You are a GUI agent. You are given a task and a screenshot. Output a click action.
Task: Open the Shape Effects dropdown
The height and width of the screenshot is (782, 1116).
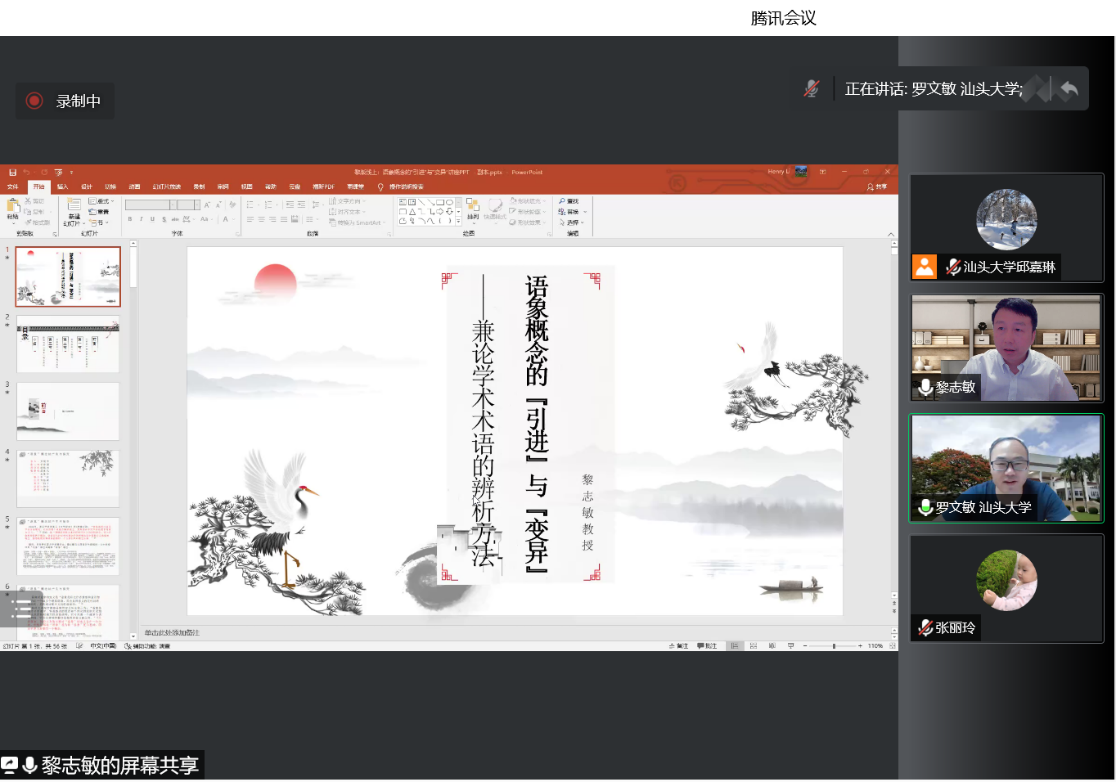[527, 223]
